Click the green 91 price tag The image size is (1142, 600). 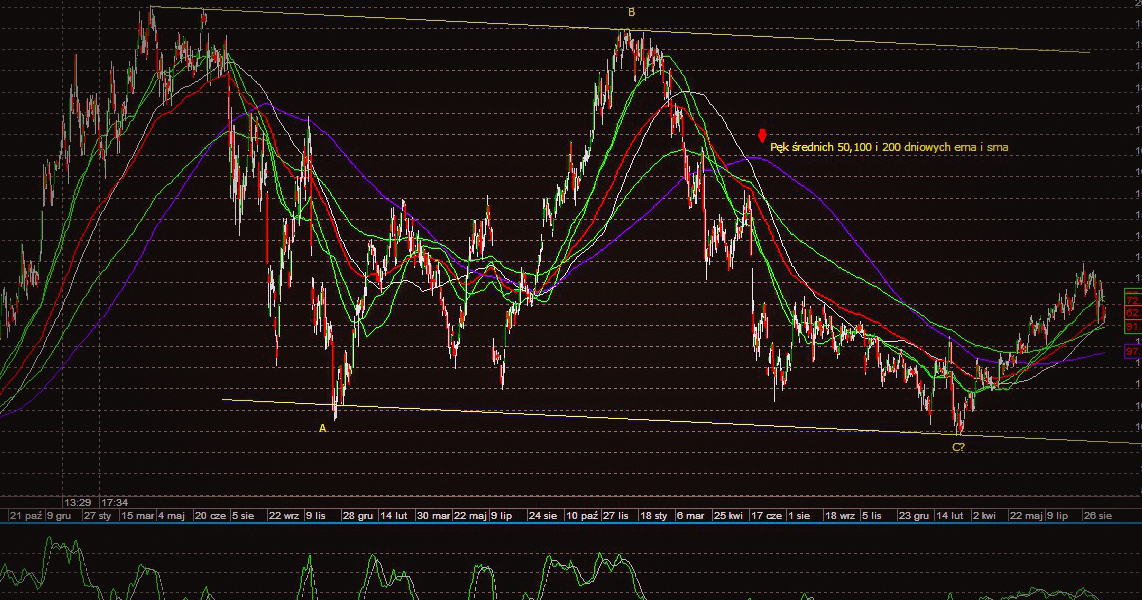[x=1132, y=327]
